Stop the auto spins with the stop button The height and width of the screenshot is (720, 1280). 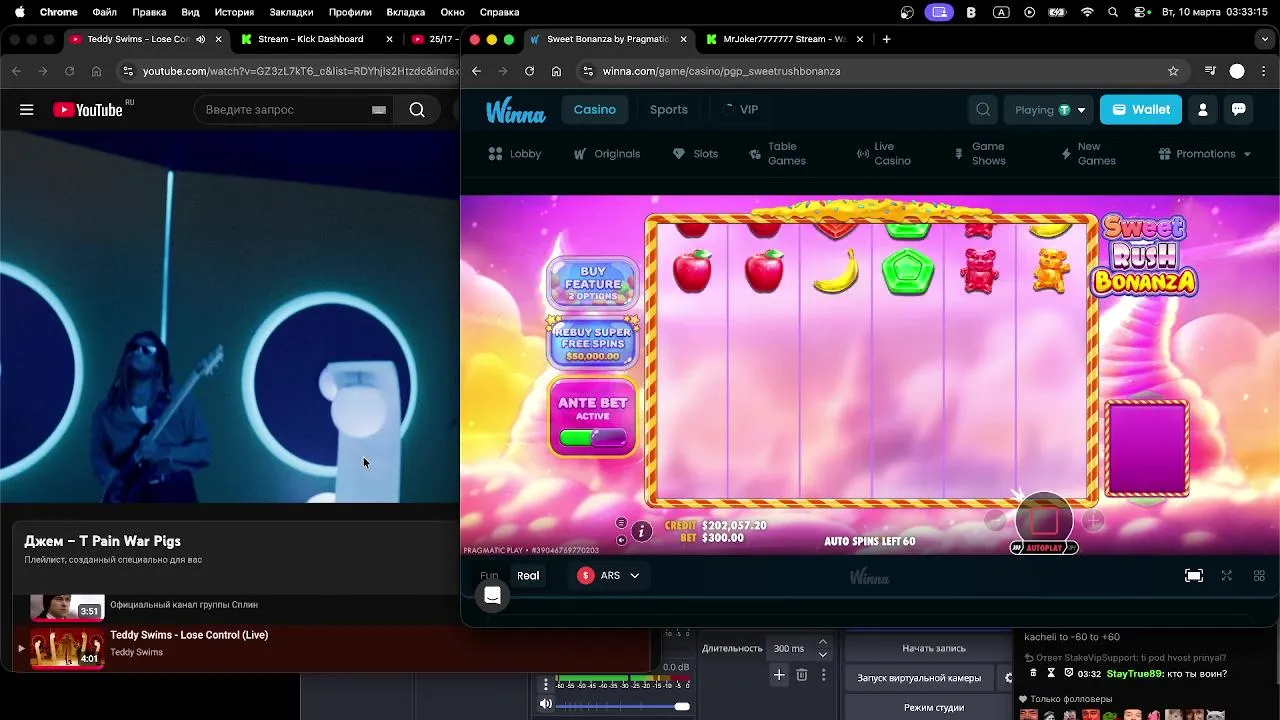click(1044, 520)
